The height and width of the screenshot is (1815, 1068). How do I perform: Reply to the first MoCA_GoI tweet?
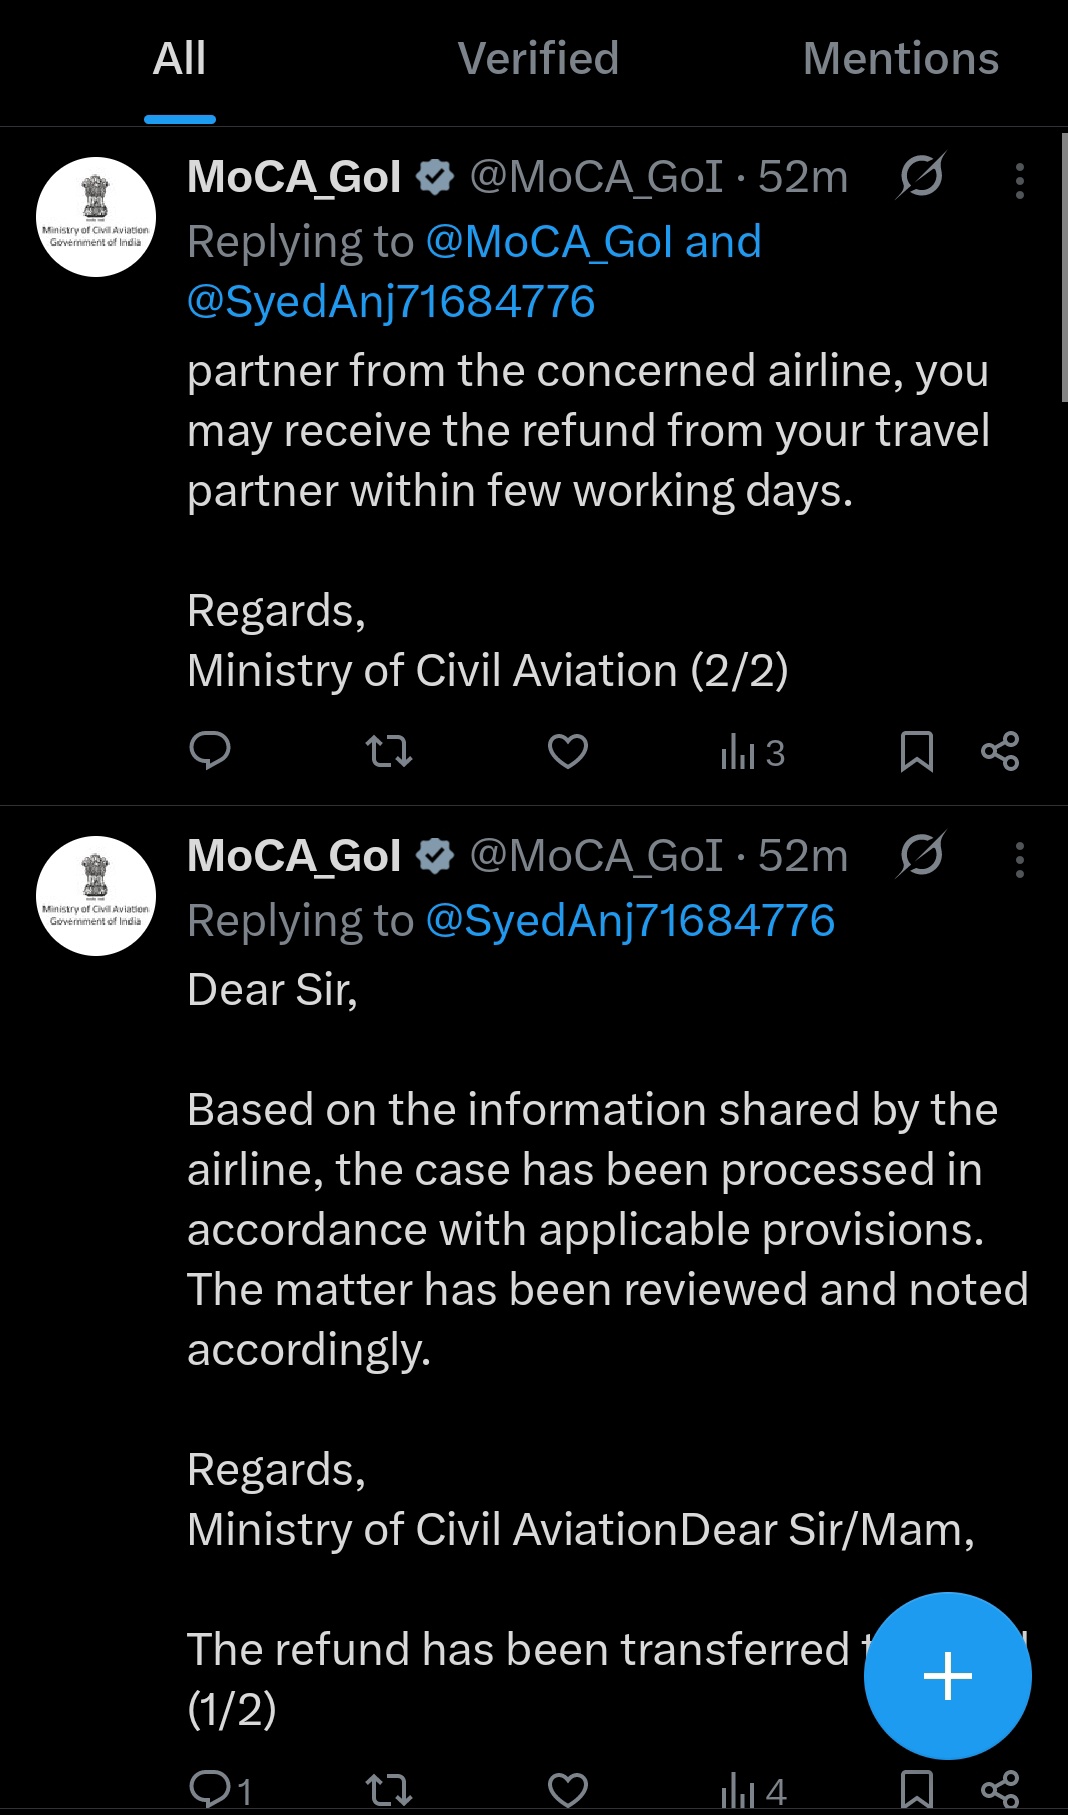coord(210,750)
